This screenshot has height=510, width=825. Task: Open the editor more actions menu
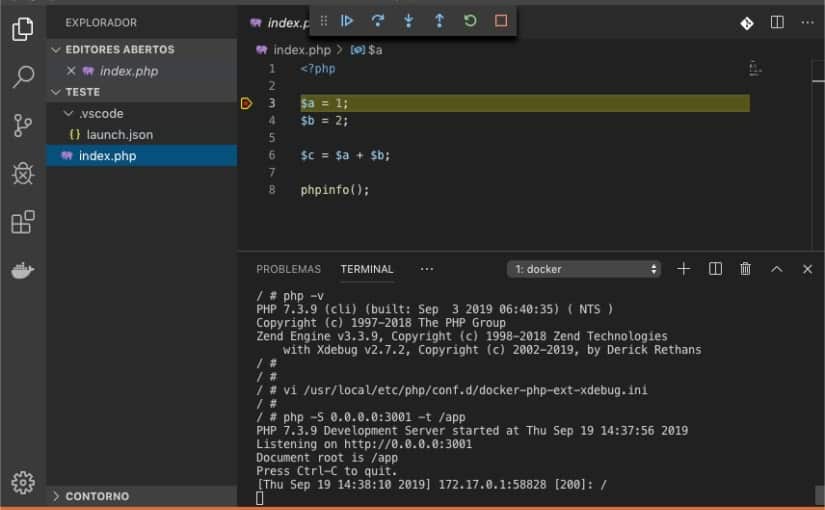pos(808,22)
